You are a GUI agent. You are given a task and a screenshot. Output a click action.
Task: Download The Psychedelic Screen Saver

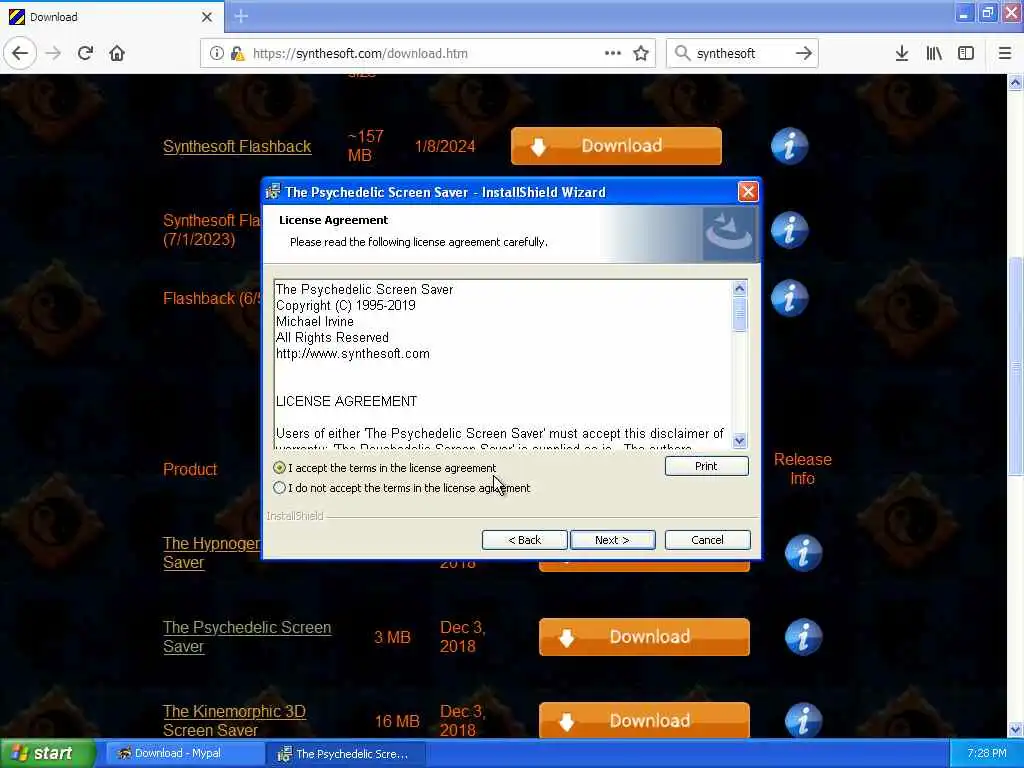click(x=644, y=637)
